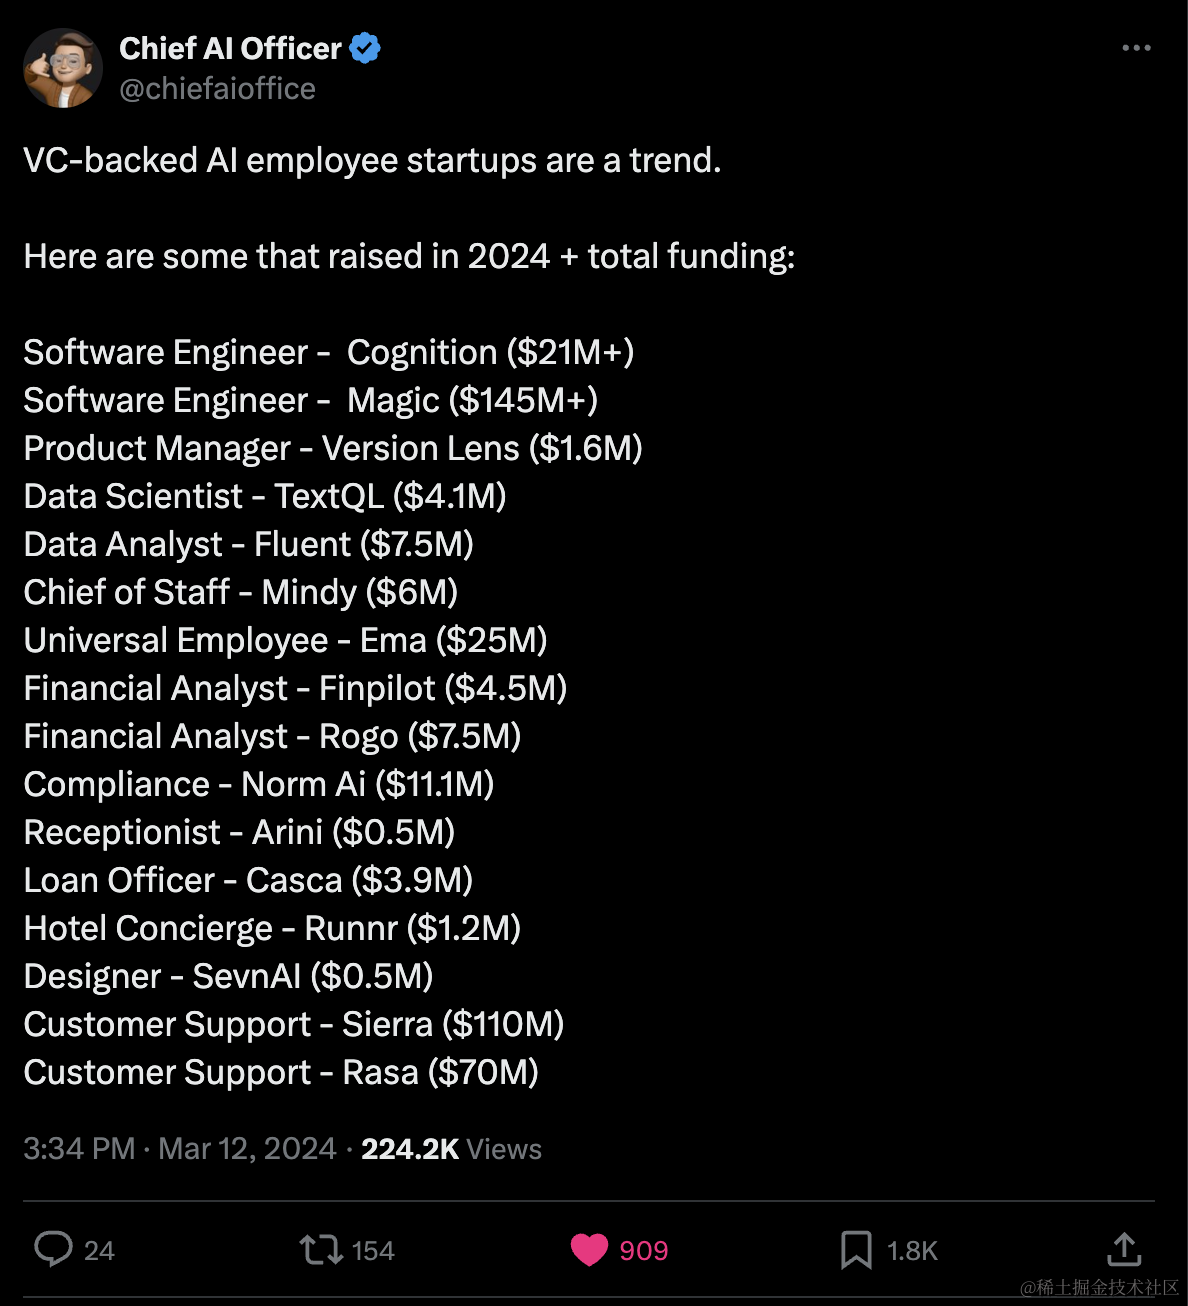
Task: Click the 1.8K bookmarks count
Action: click(x=912, y=1250)
